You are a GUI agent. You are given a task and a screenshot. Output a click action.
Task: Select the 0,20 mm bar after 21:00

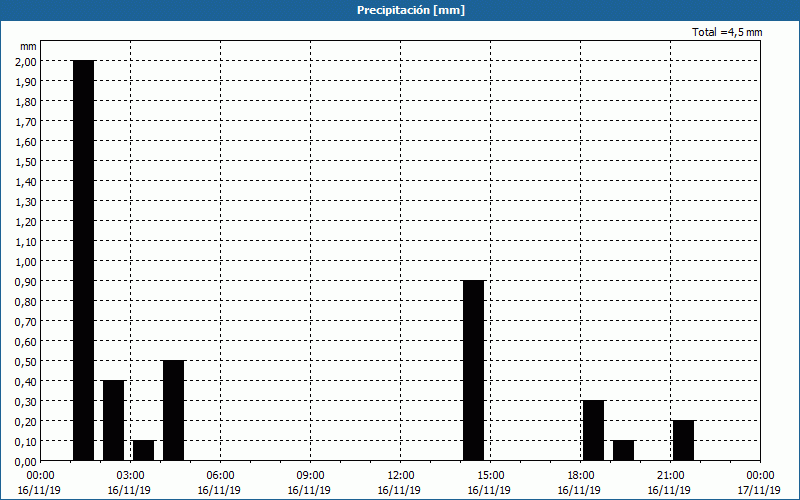684,440
